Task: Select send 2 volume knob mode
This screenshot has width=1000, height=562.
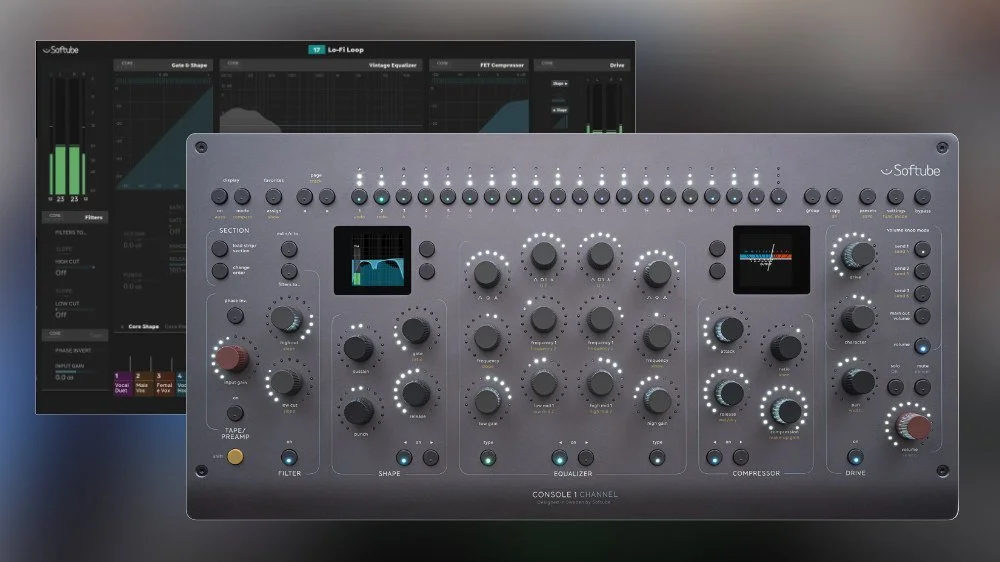Action: tap(922, 271)
